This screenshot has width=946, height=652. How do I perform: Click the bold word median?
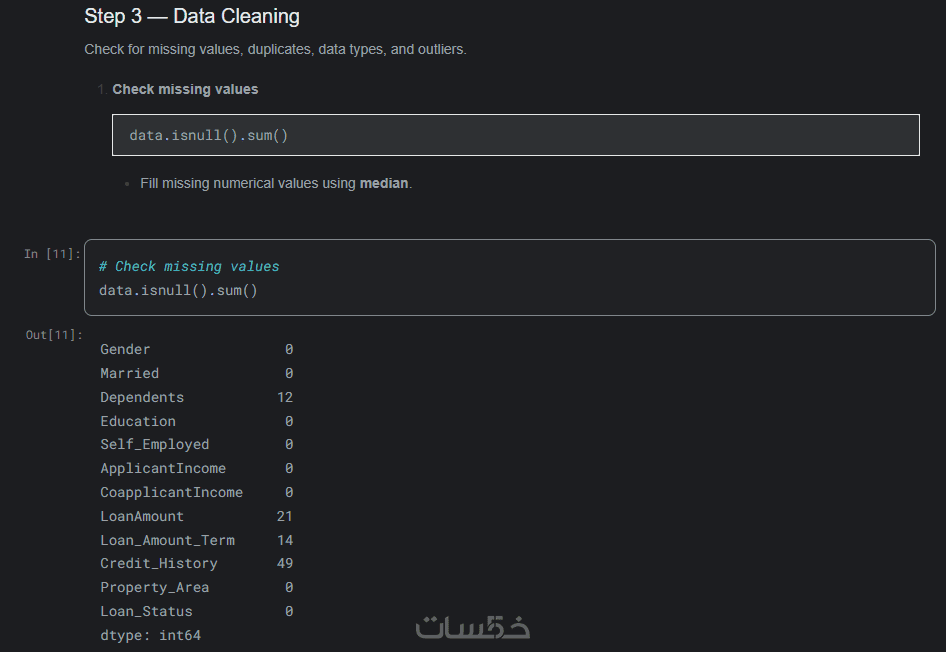coord(384,183)
